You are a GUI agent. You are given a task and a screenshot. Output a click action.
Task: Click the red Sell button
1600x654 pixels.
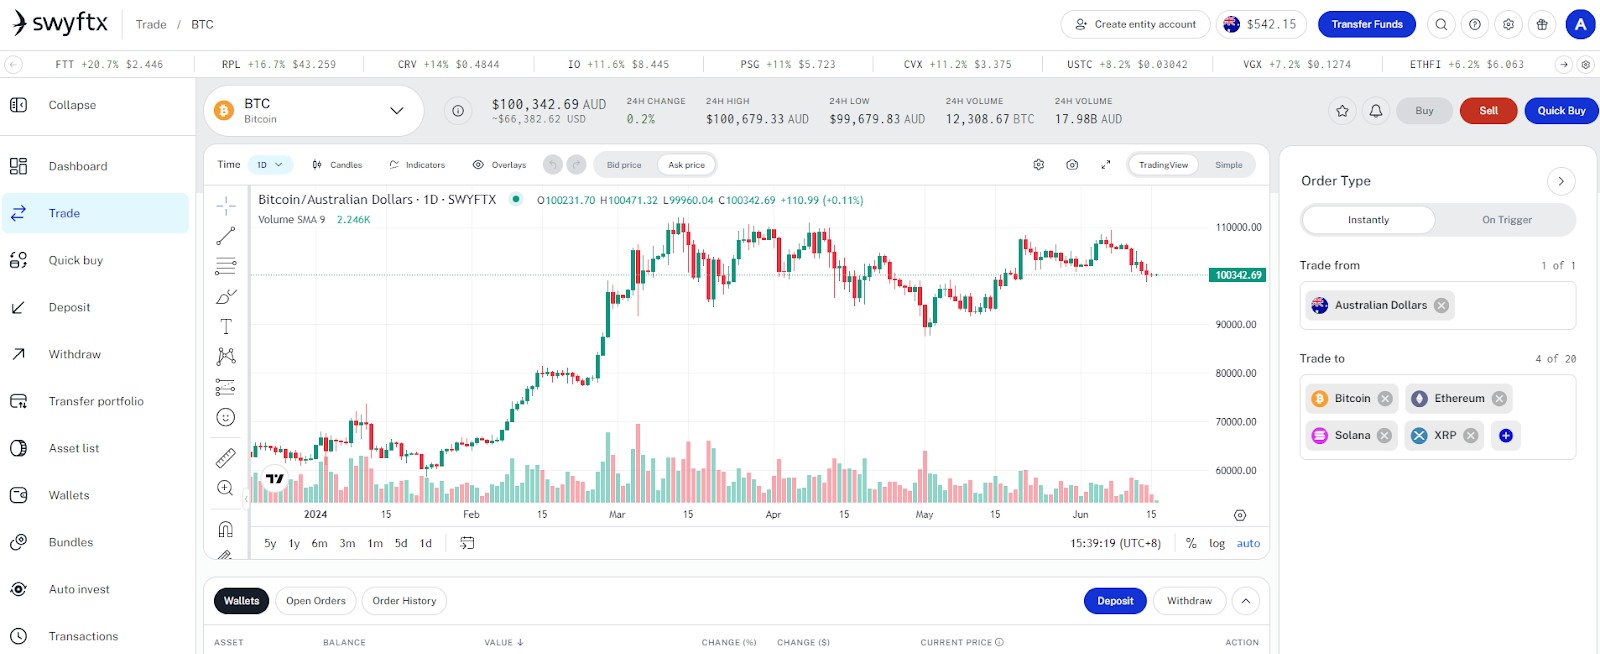pyautogui.click(x=1488, y=111)
